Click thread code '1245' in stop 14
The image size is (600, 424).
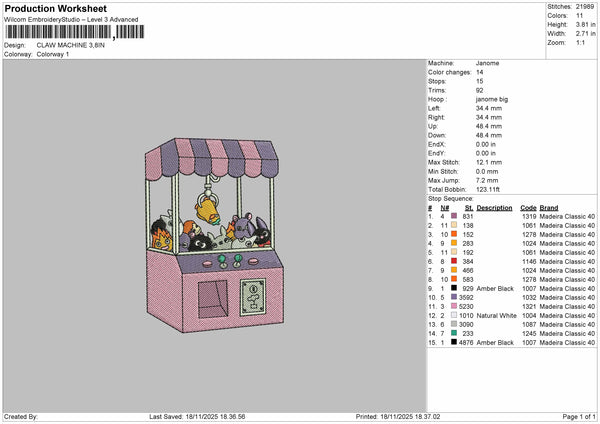click(529, 334)
